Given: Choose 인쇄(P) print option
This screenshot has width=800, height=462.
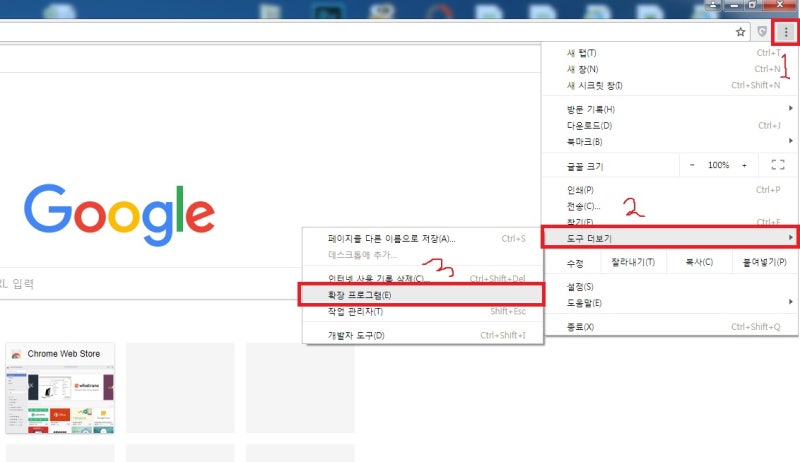Looking at the screenshot, I should (670, 190).
